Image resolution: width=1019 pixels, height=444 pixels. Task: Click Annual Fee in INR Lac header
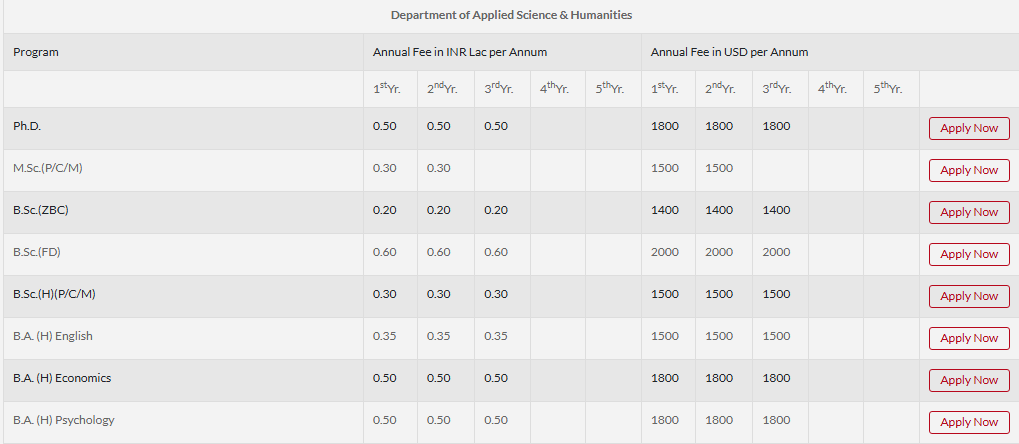pyautogui.click(x=460, y=52)
